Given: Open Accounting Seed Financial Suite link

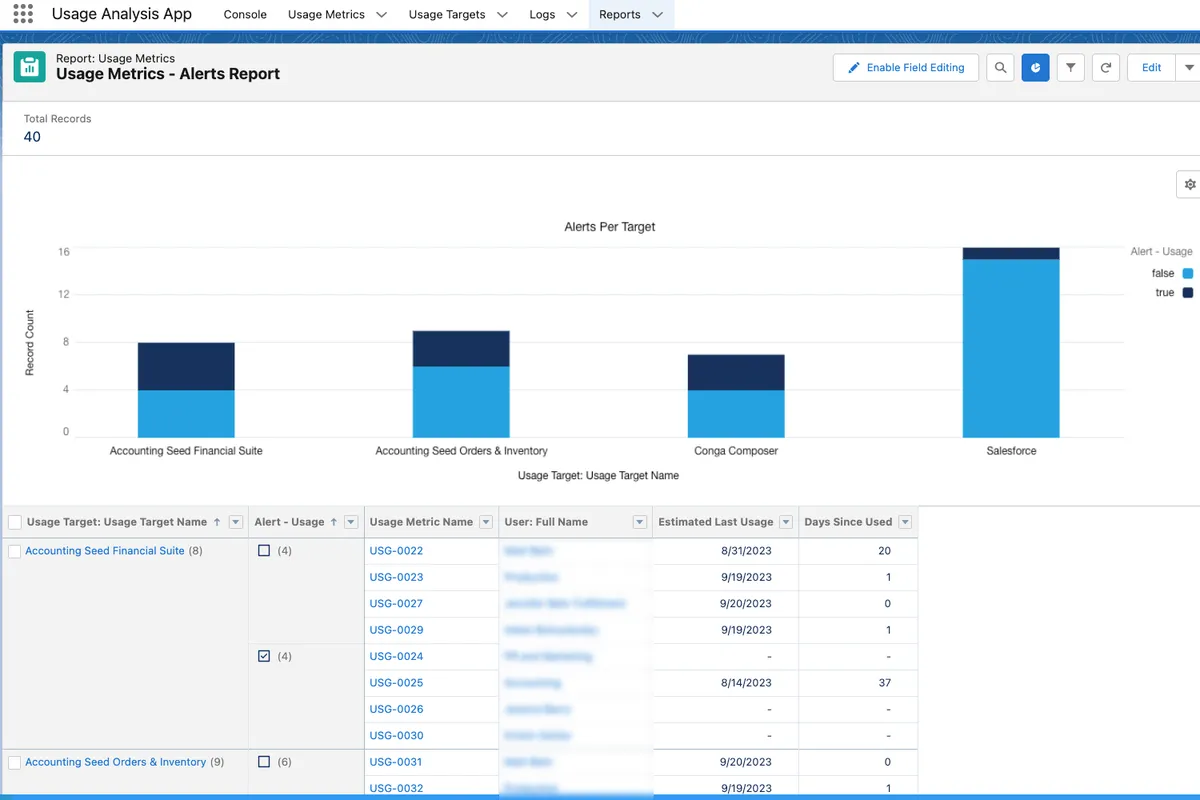Looking at the screenshot, I should [x=105, y=551].
